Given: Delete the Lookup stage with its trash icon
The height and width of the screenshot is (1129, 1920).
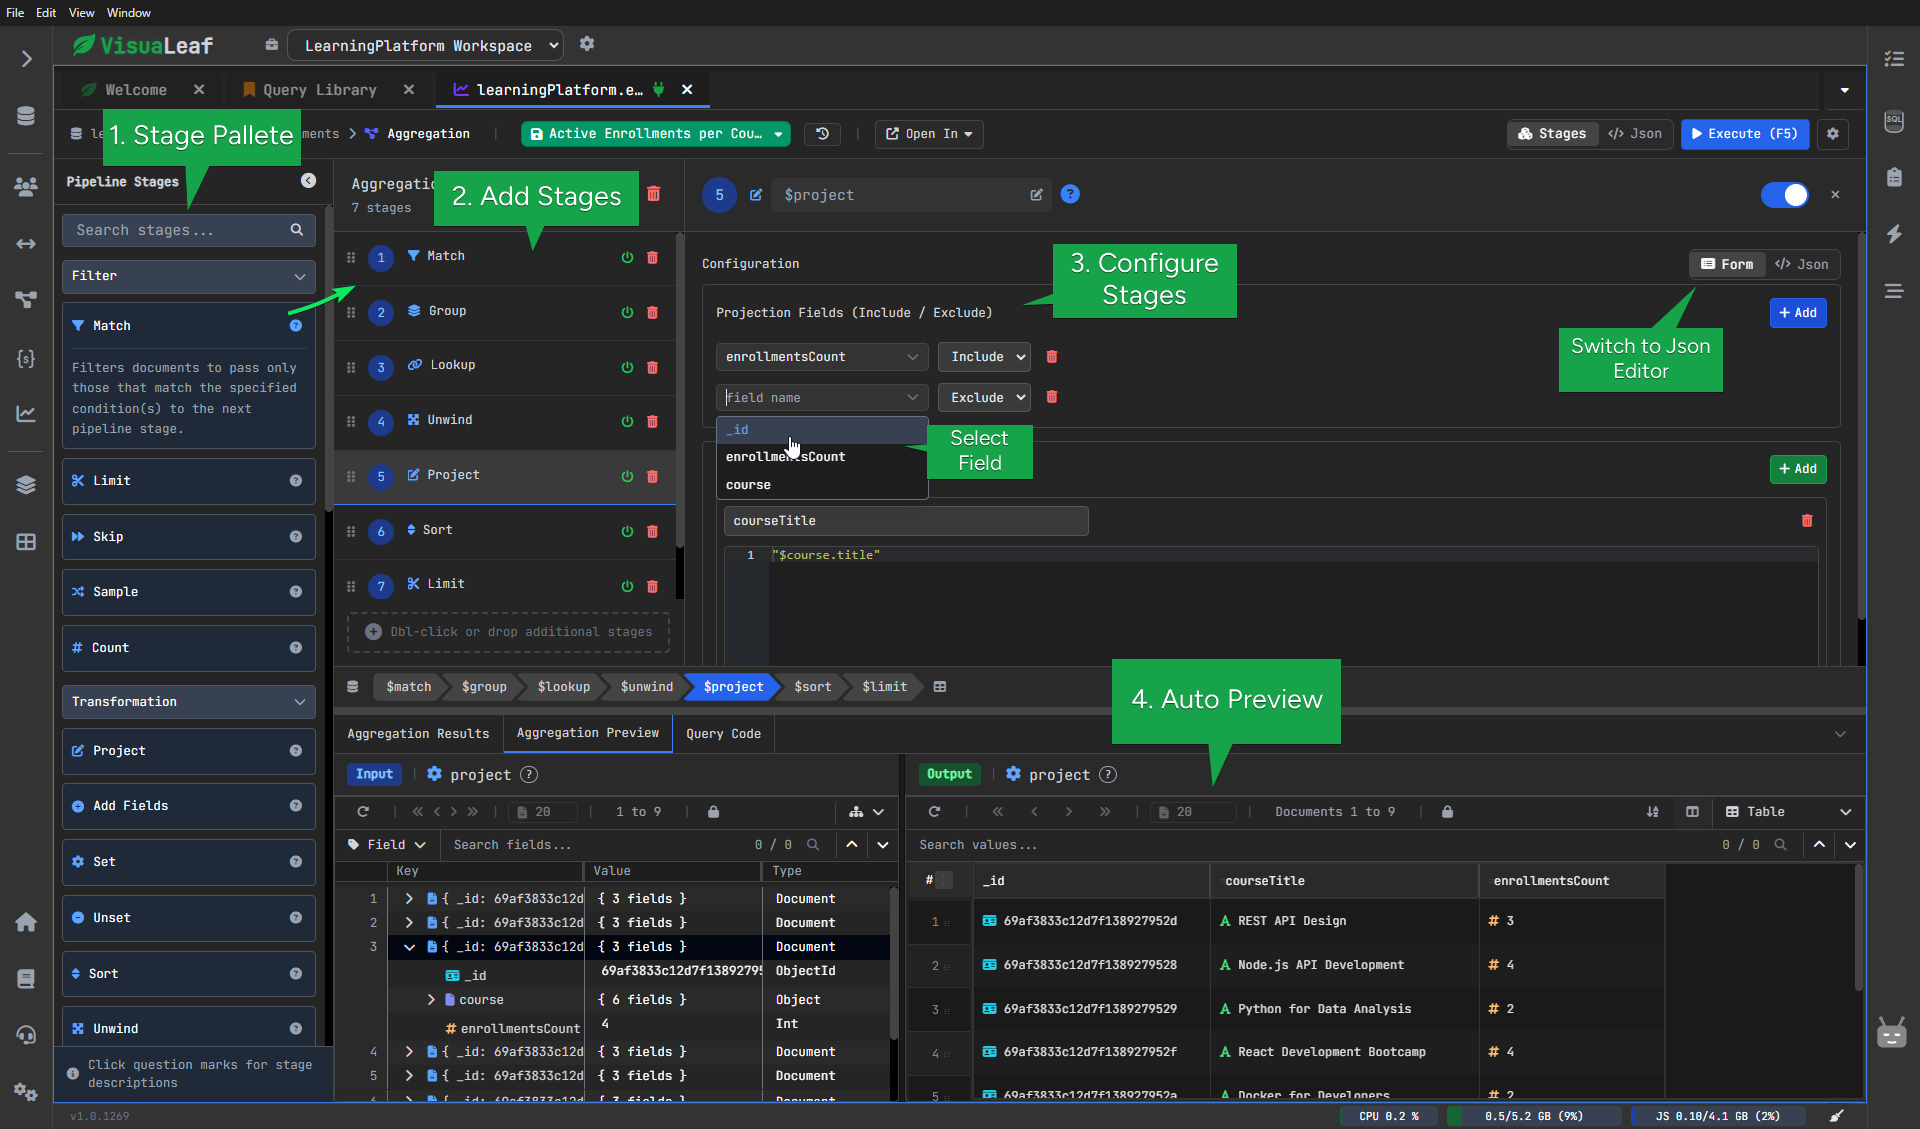Looking at the screenshot, I should [x=654, y=367].
